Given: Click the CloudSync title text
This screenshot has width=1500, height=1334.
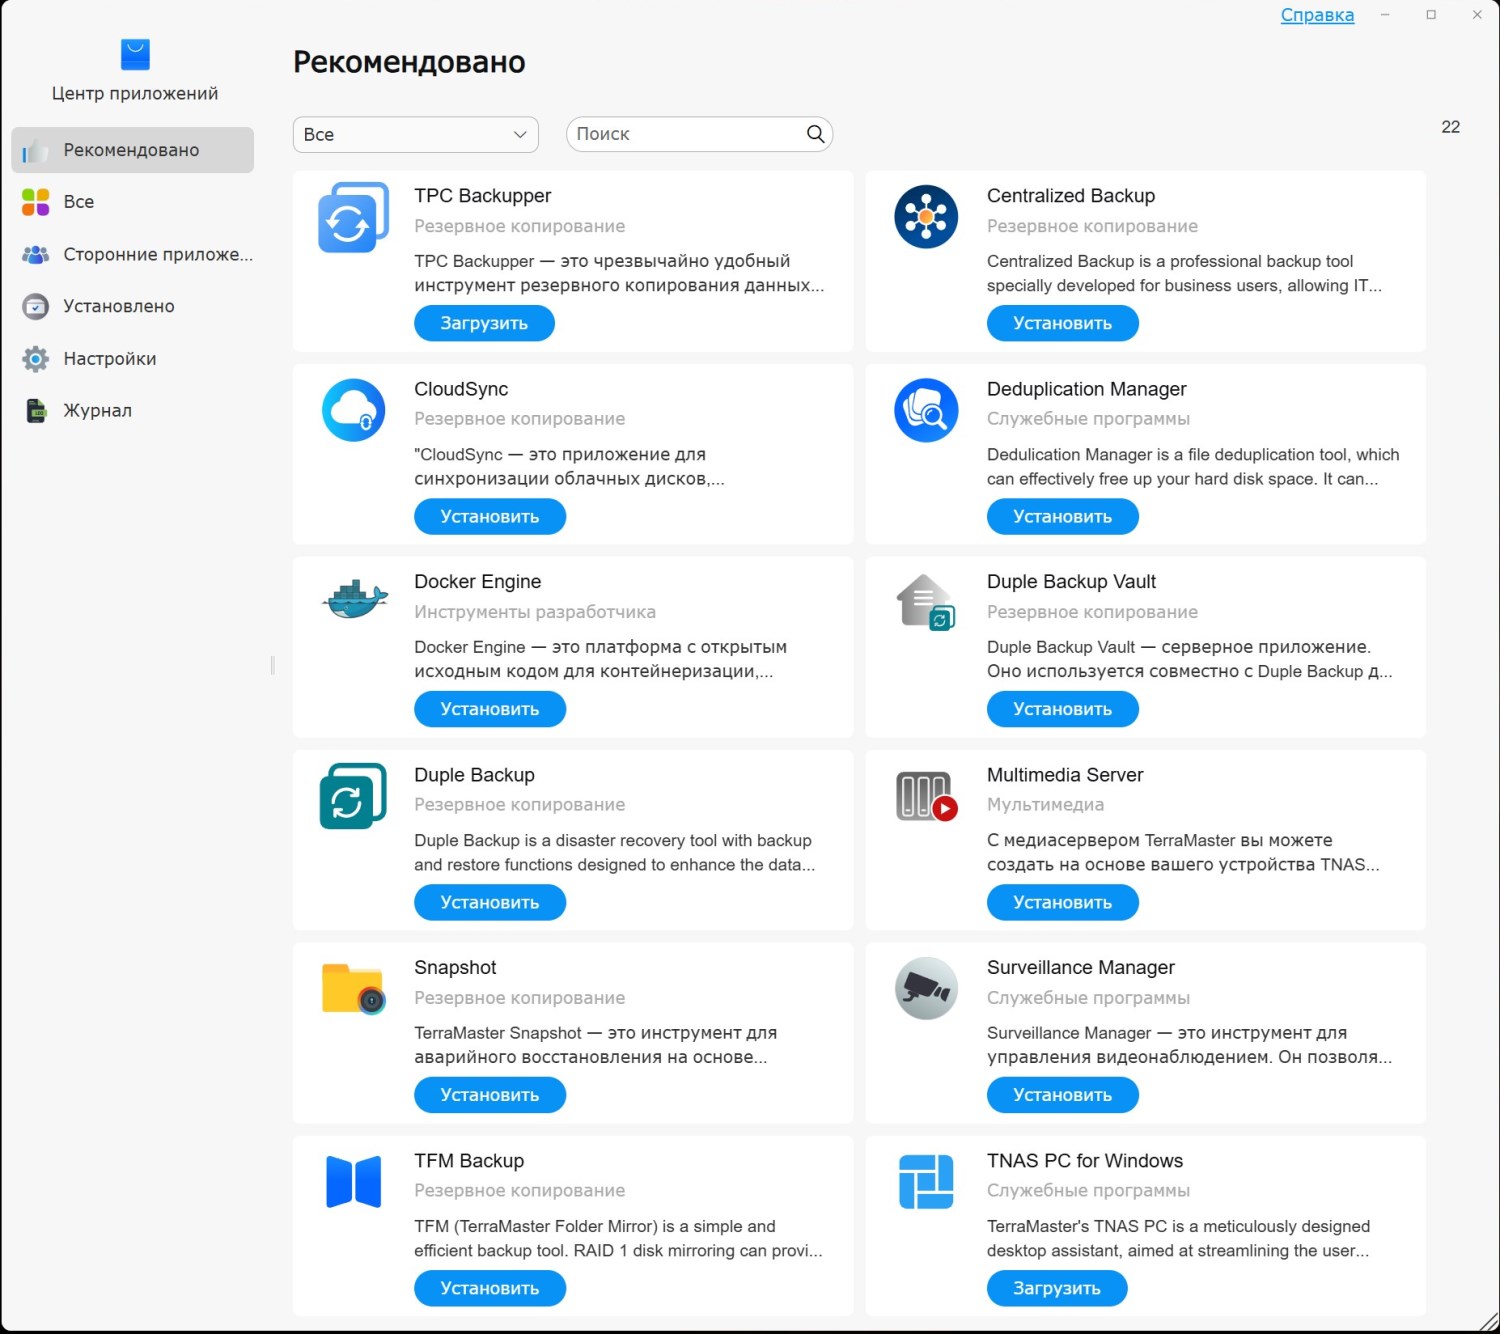Looking at the screenshot, I should point(461,389).
